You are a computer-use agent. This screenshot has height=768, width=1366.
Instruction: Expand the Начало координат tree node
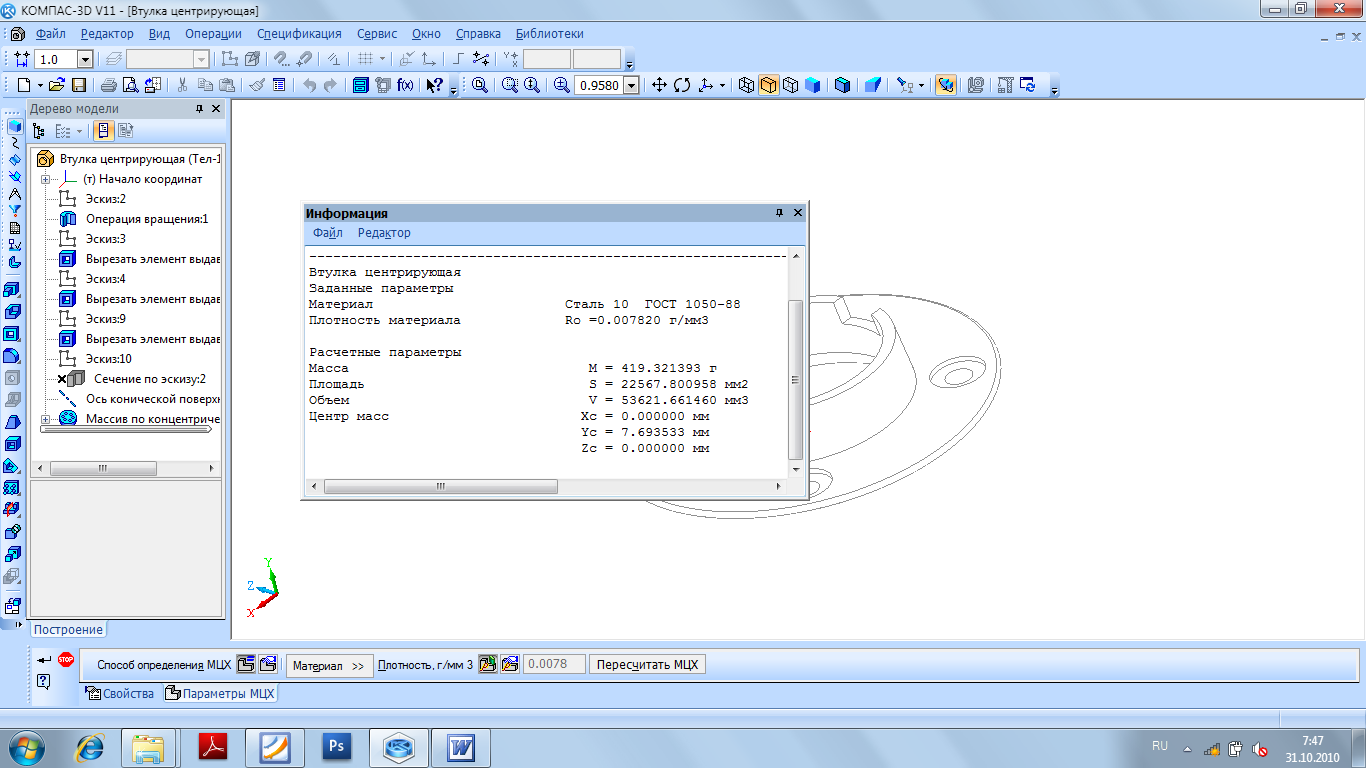(45, 179)
